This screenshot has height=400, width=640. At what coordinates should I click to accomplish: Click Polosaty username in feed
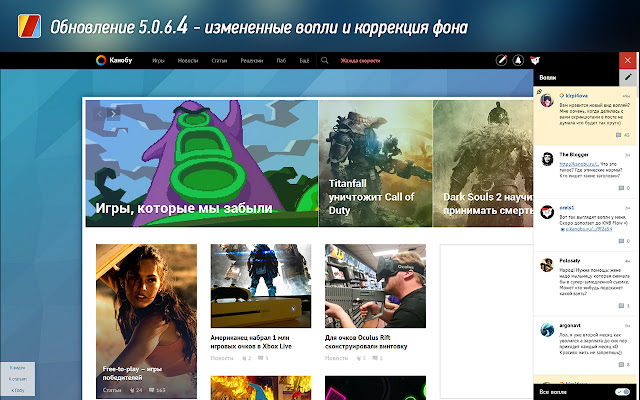click(x=570, y=260)
